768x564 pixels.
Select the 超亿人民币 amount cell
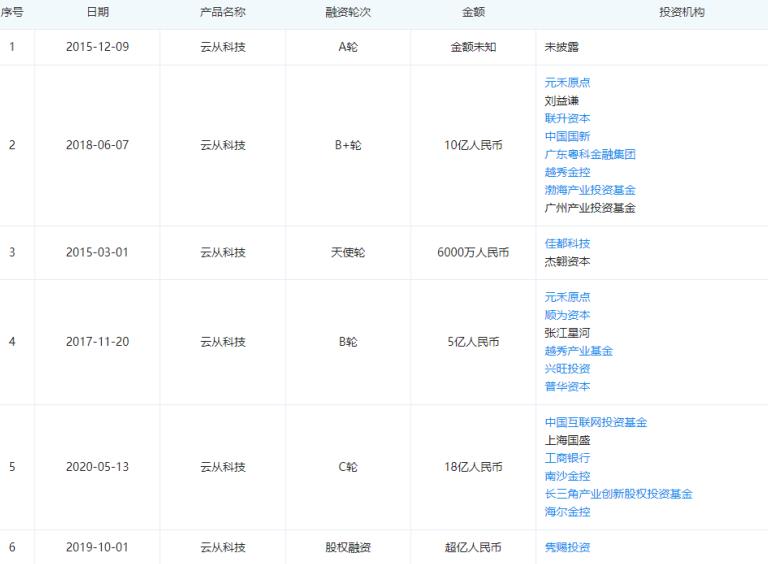pos(473,547)
